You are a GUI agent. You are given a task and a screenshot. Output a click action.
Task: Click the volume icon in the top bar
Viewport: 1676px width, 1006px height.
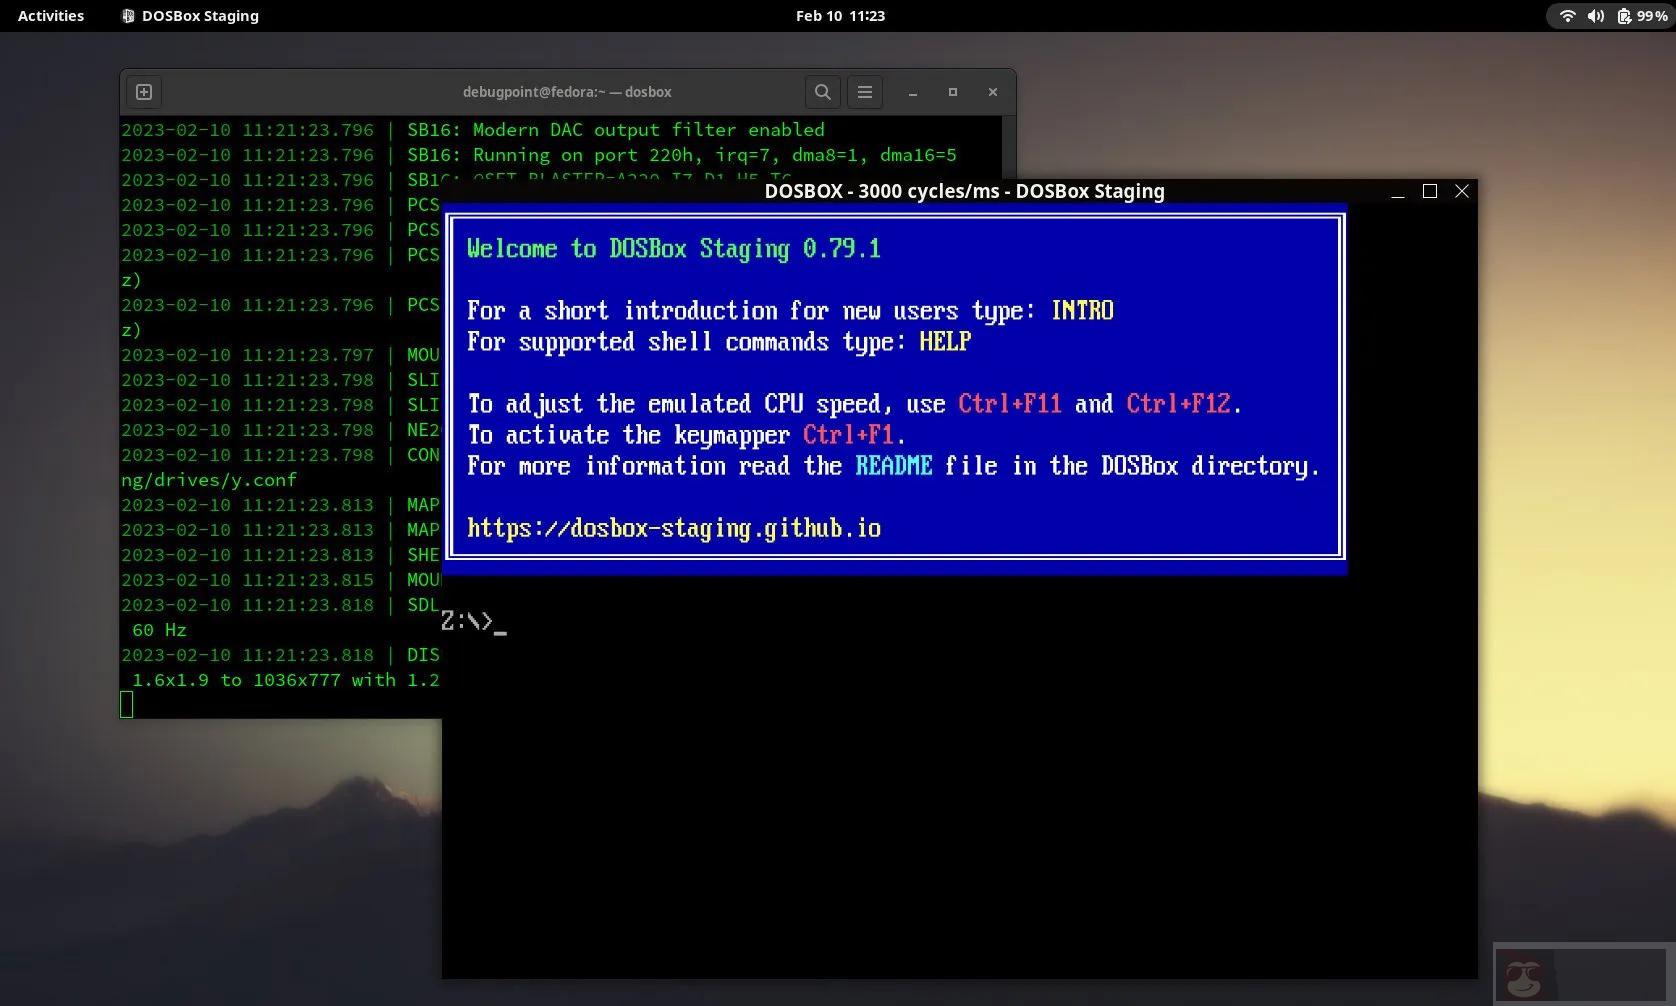point(1595,15)
